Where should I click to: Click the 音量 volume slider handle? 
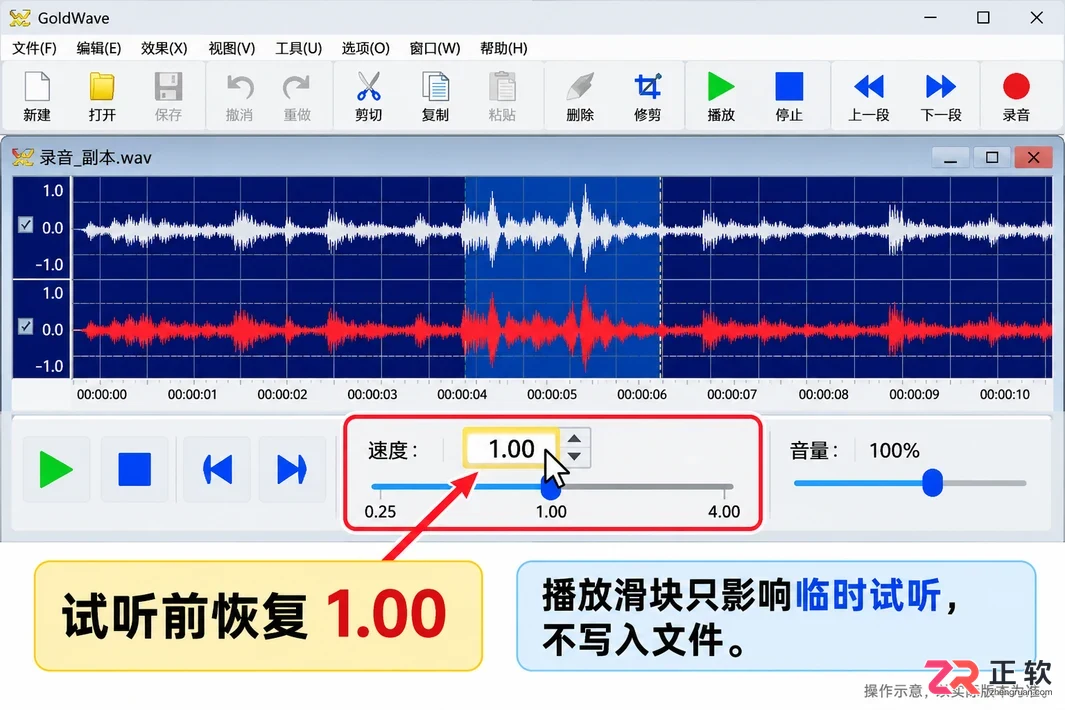933,483
